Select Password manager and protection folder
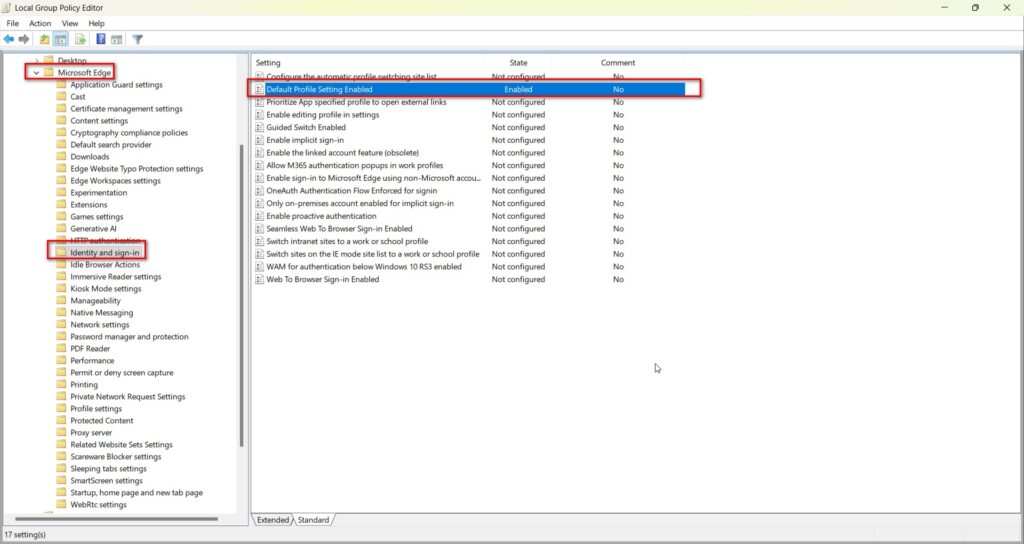Viewport: 1024px width, 544px height. click(129, 337)
